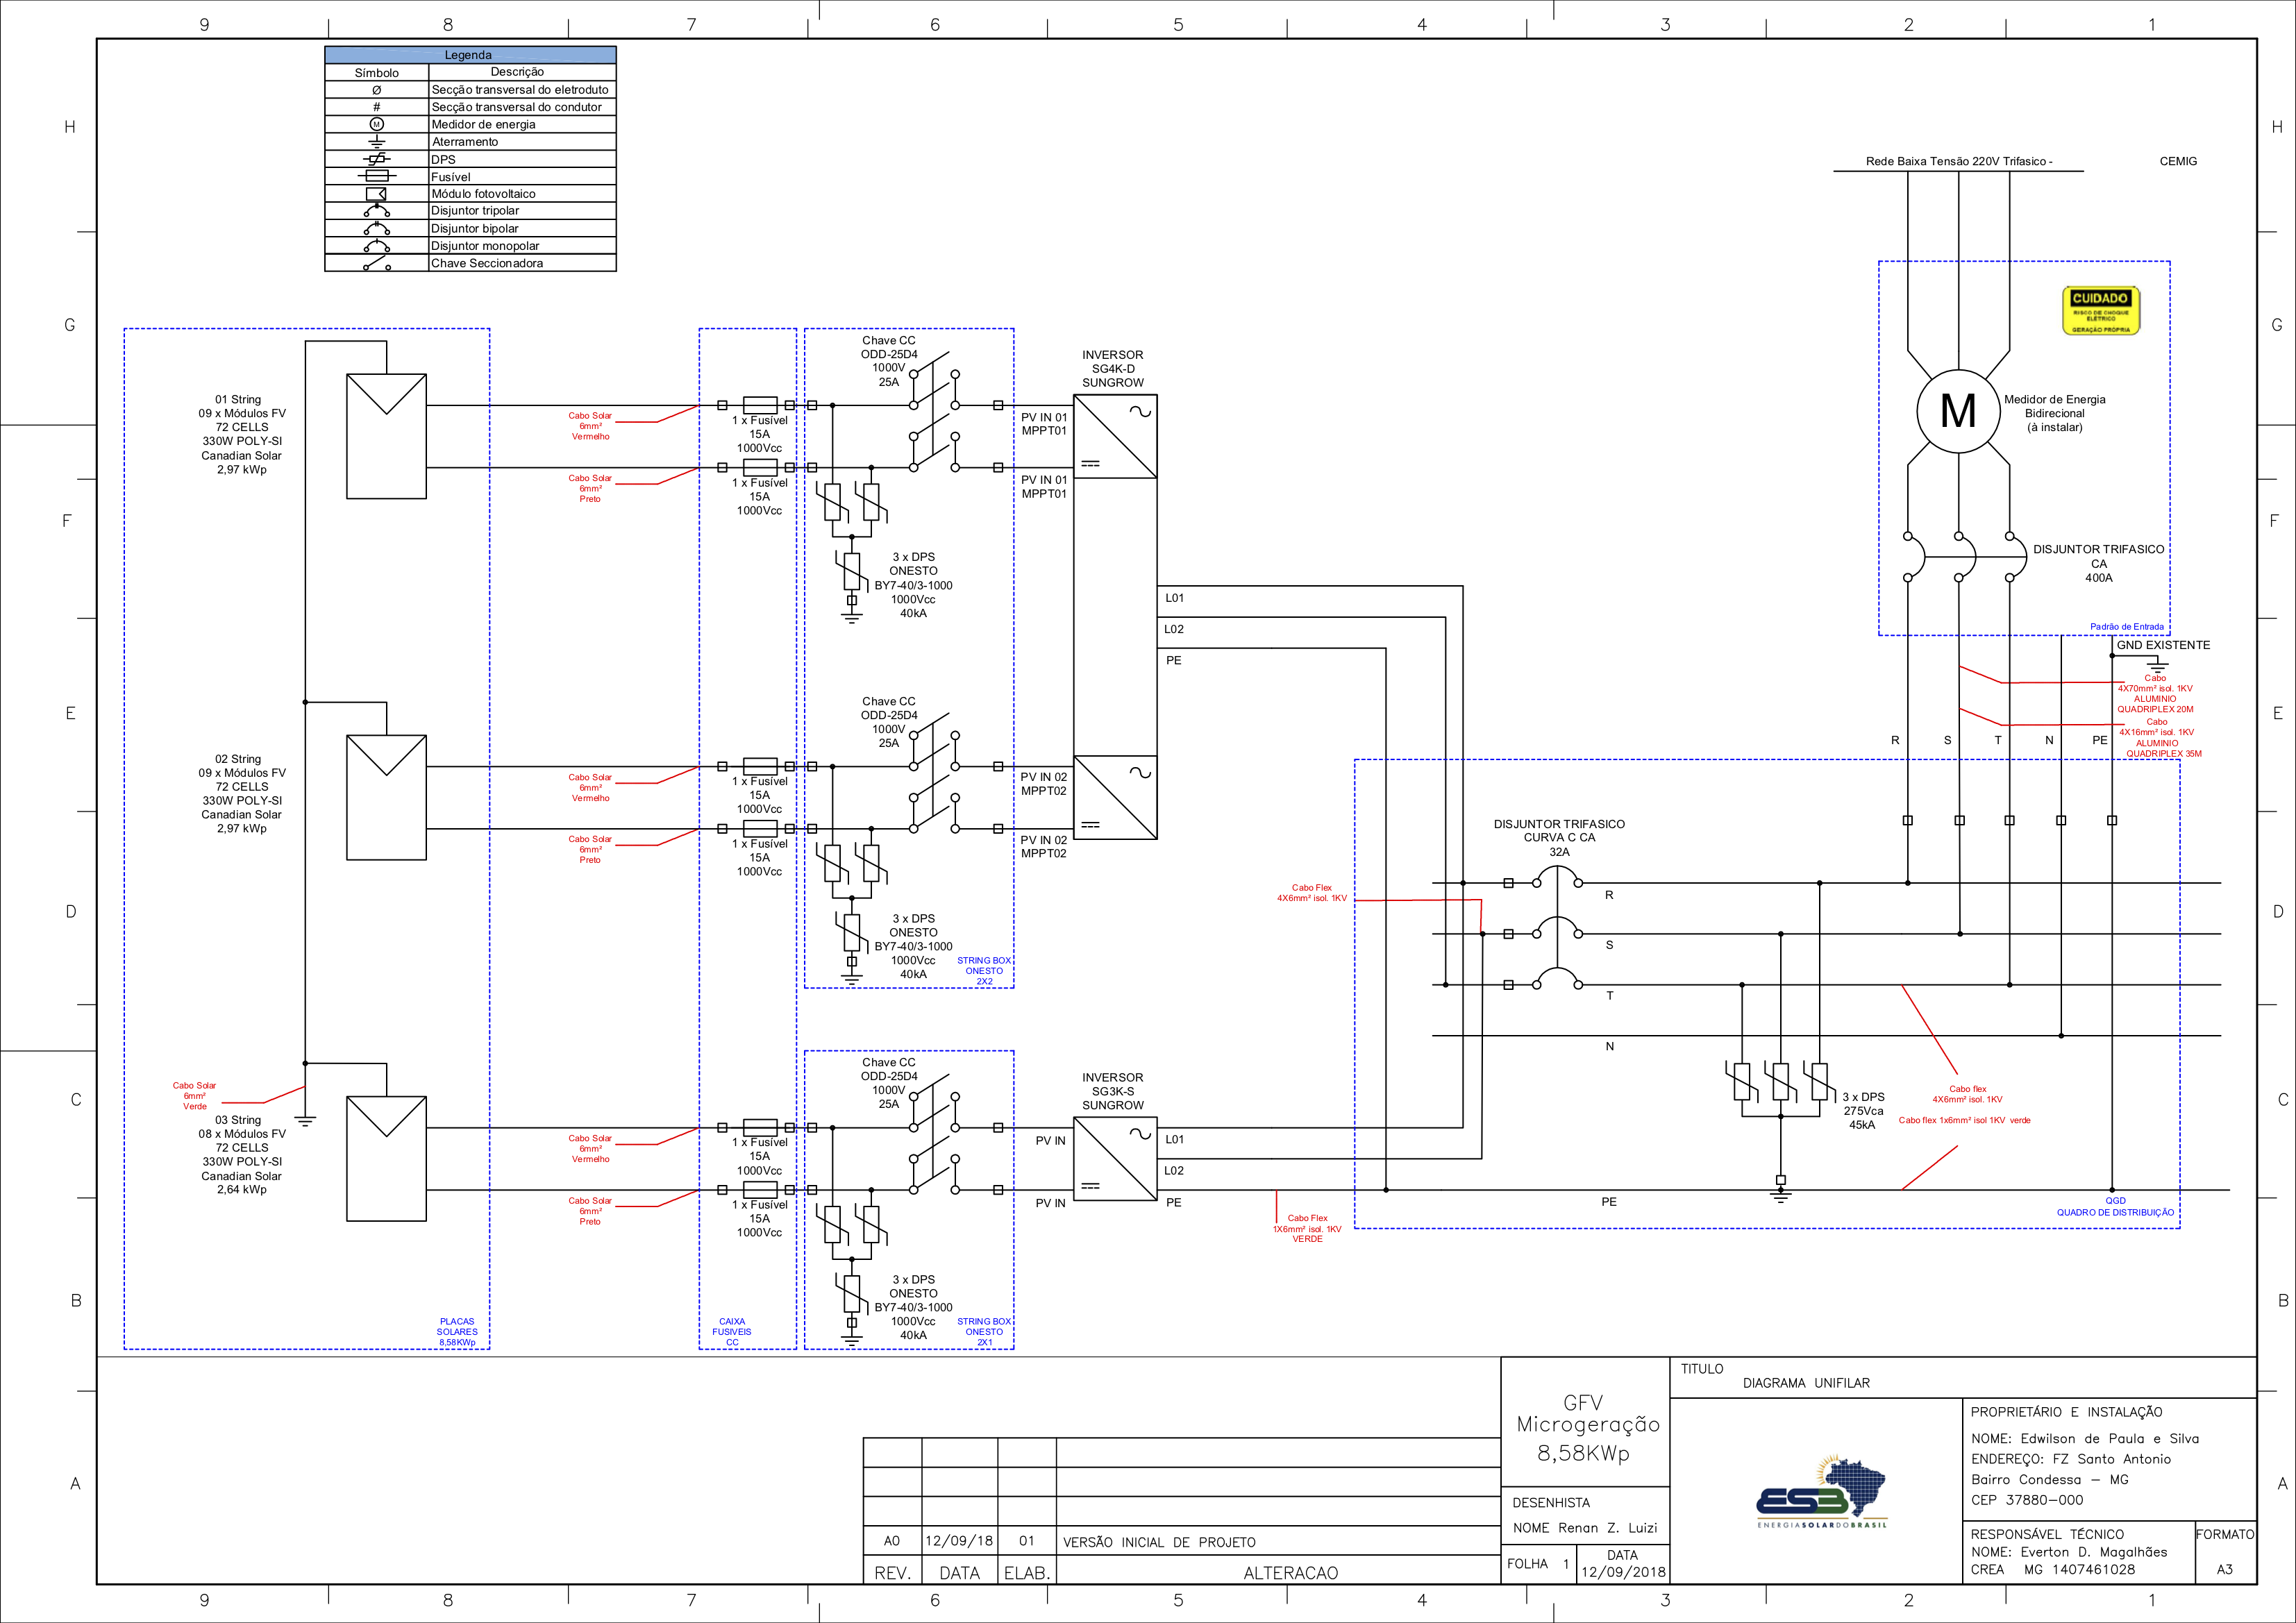This screenshot has width=2296, height=1623.
Task: Click the MPPT02 inverter converter symbol
Action: click(1115, 797)
